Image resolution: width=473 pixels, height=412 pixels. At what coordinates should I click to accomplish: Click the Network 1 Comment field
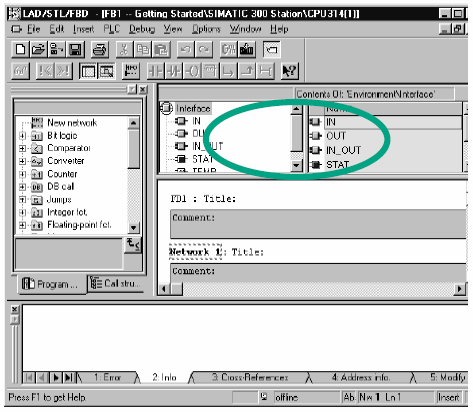(x=318, y=273)
